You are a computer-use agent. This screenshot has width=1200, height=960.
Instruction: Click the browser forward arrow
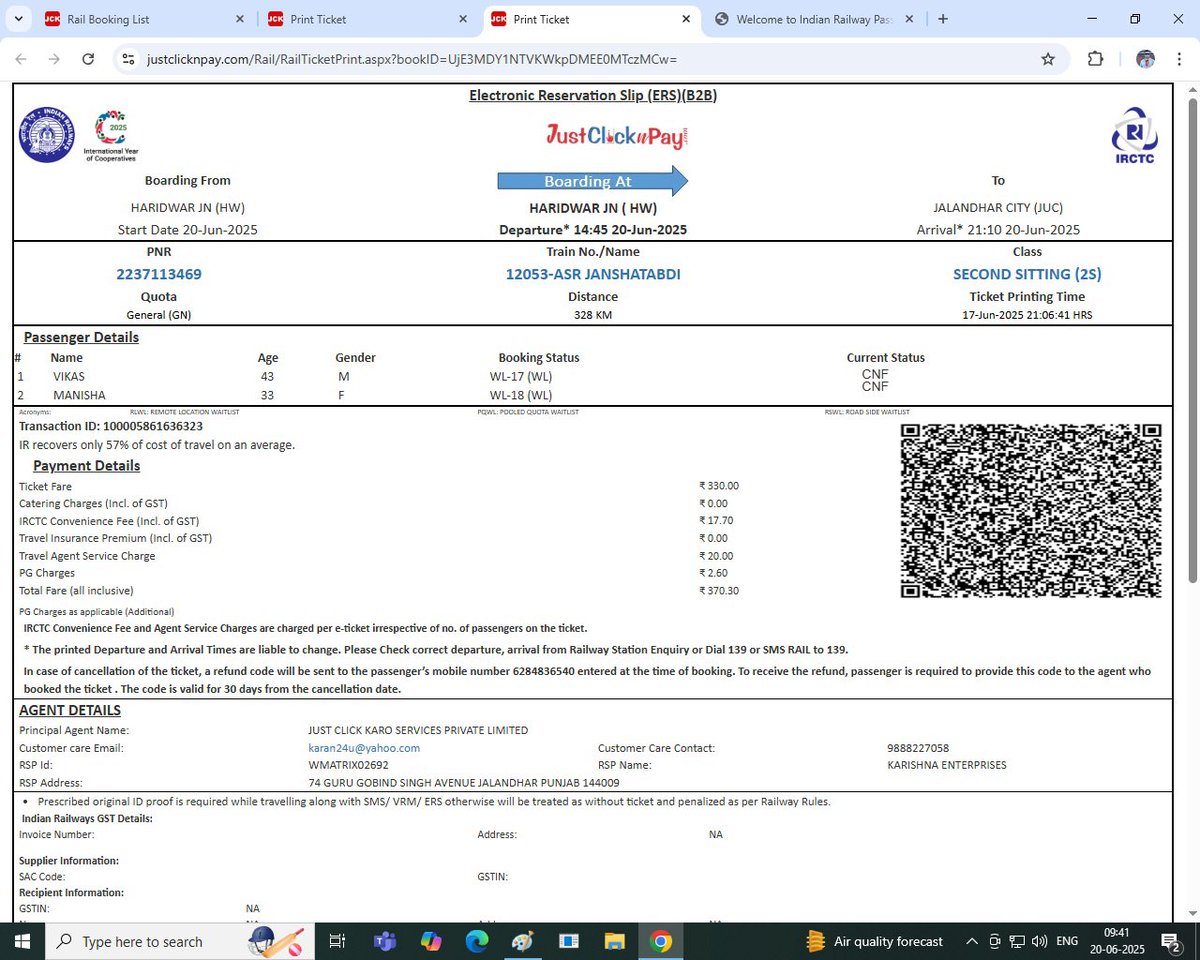(x=54, y=59)
